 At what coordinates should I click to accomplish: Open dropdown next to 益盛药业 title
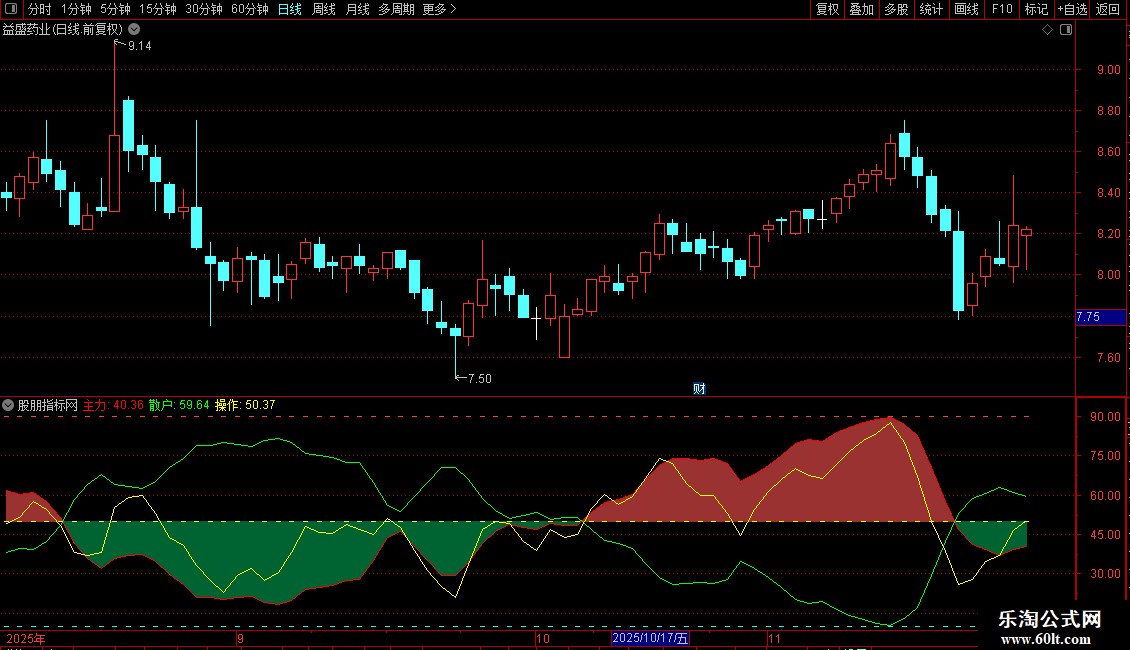(134, 30)
